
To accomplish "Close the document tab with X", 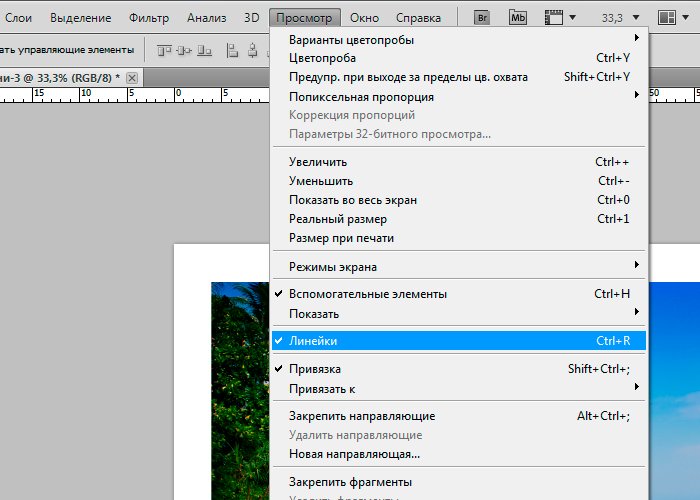I will pos(132,77).
